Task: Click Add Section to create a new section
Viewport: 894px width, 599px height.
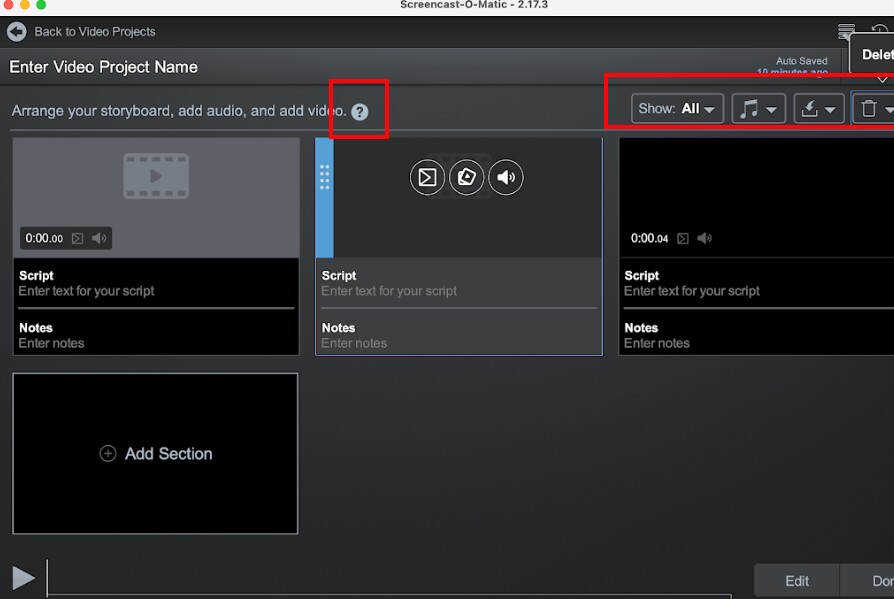Action: point(155,453)
